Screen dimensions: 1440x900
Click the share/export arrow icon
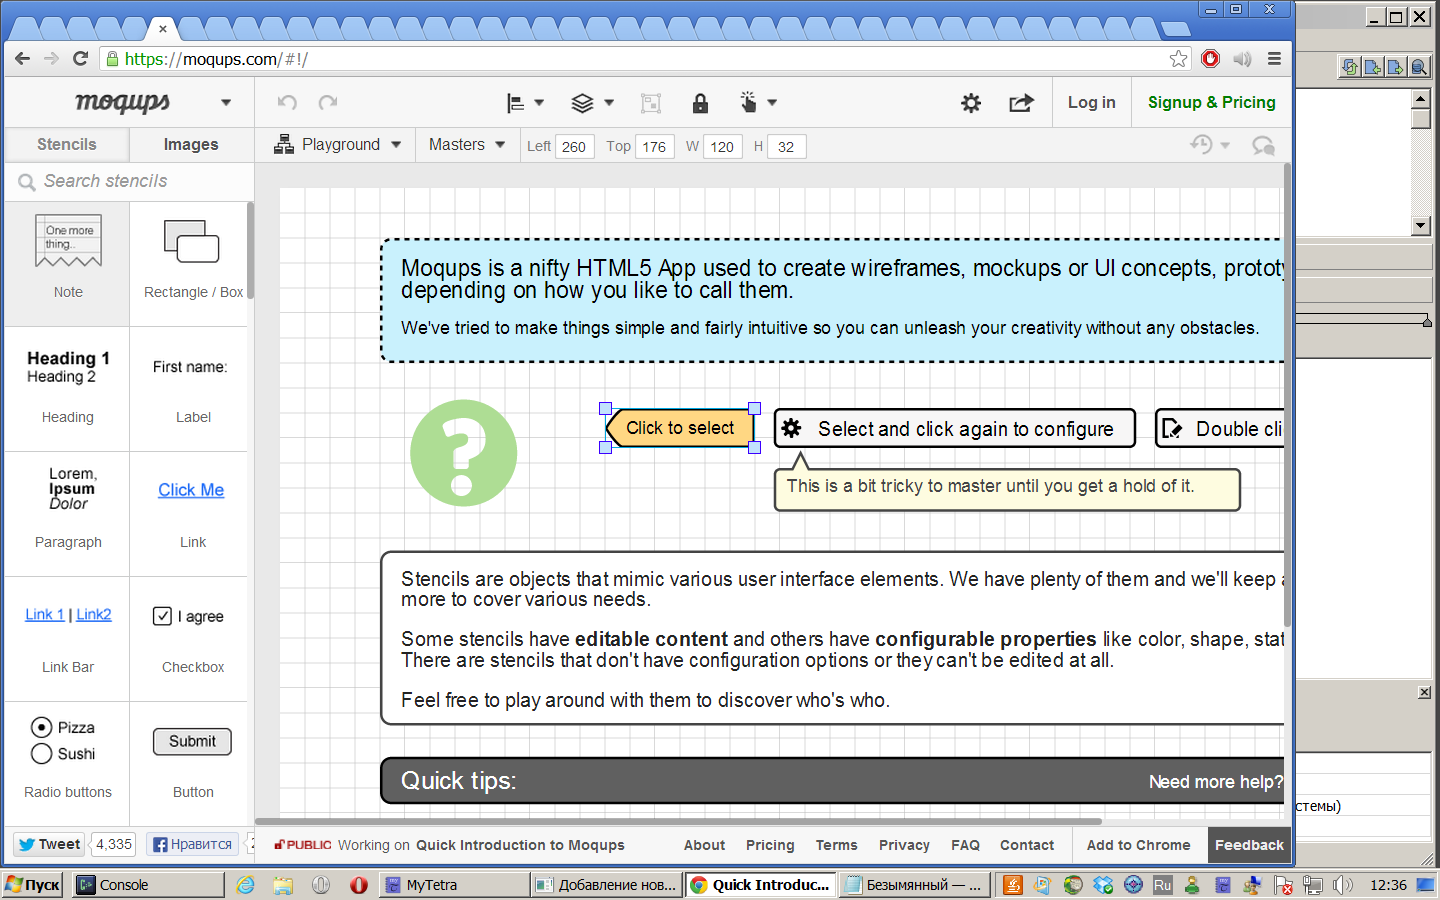(1021, 103)
